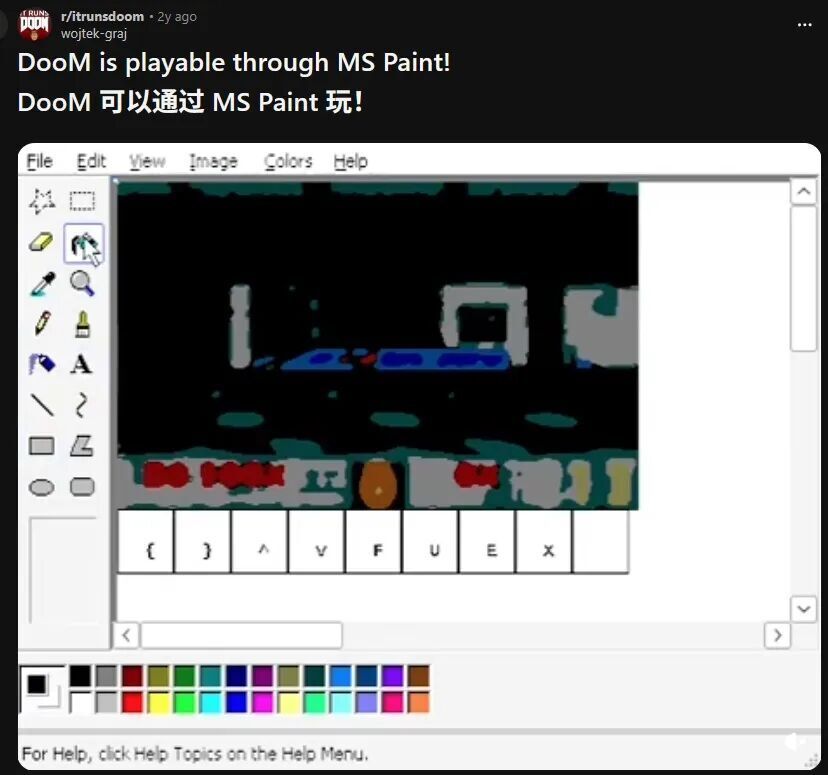Open wojtek-graj's user profile
The height and width of the screenshot is (775, 828).
click(x=94, y=34)
